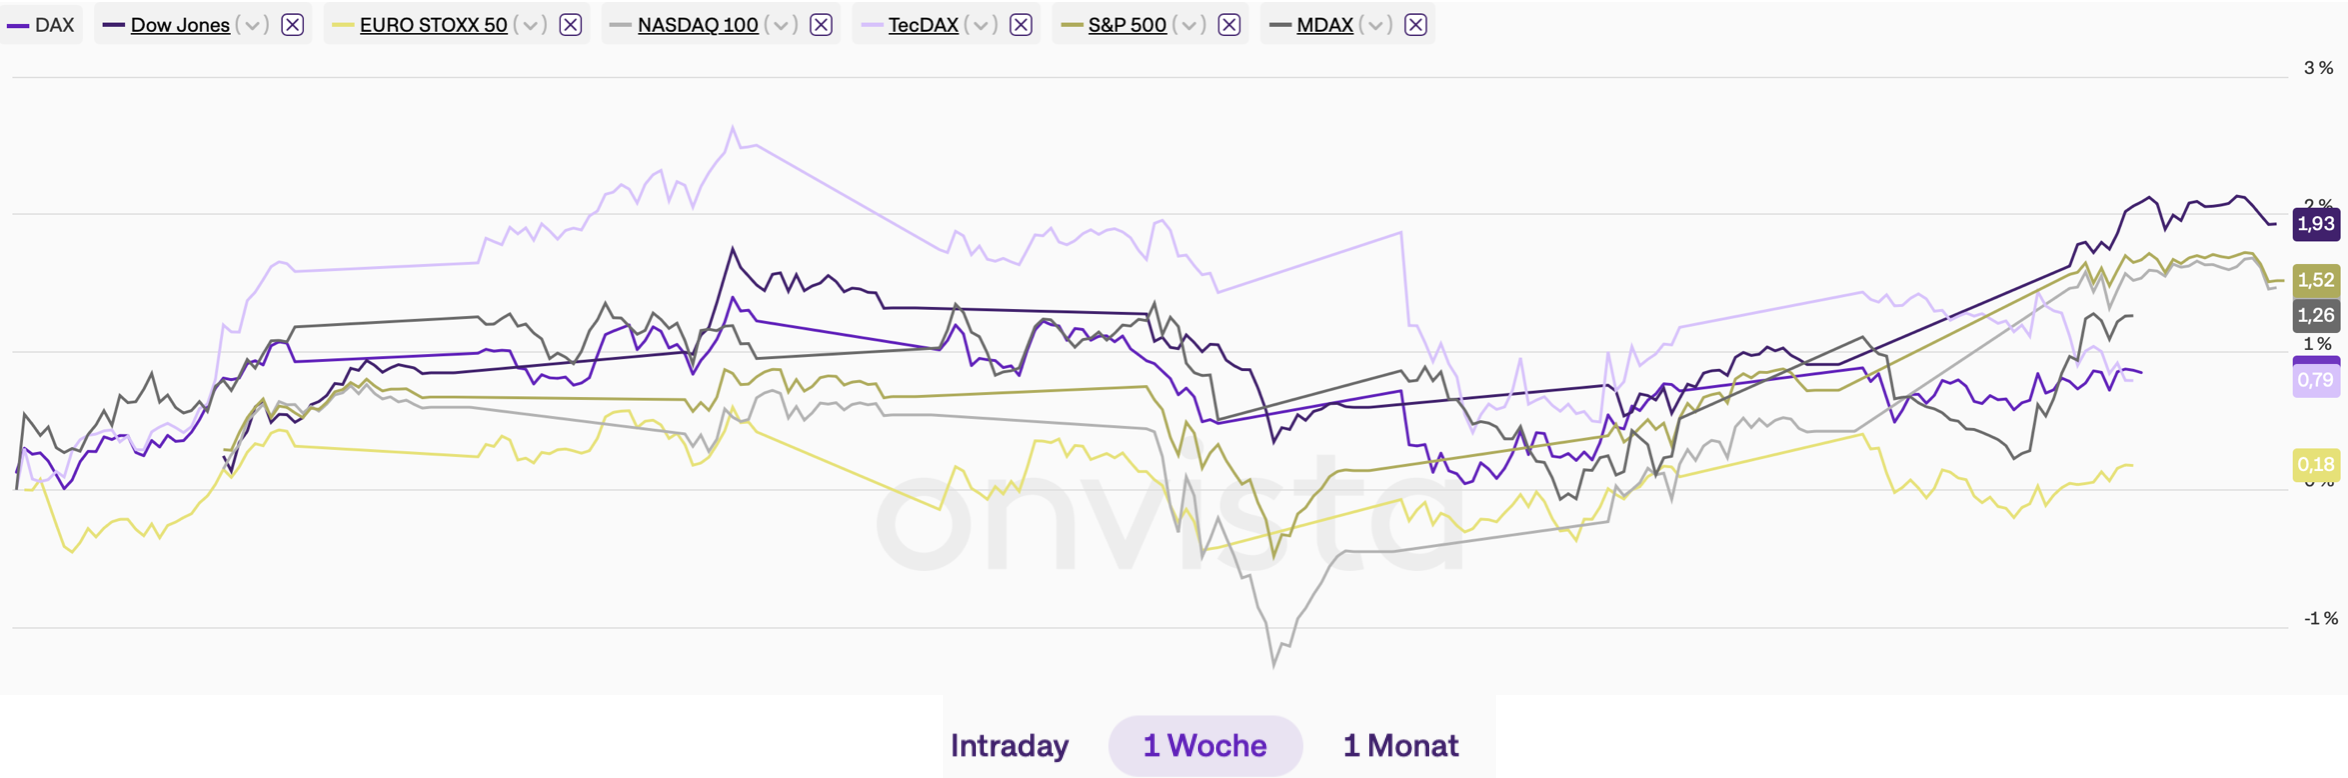Expand the Dow Jones dropdown chevron

[x=252, y=25]
